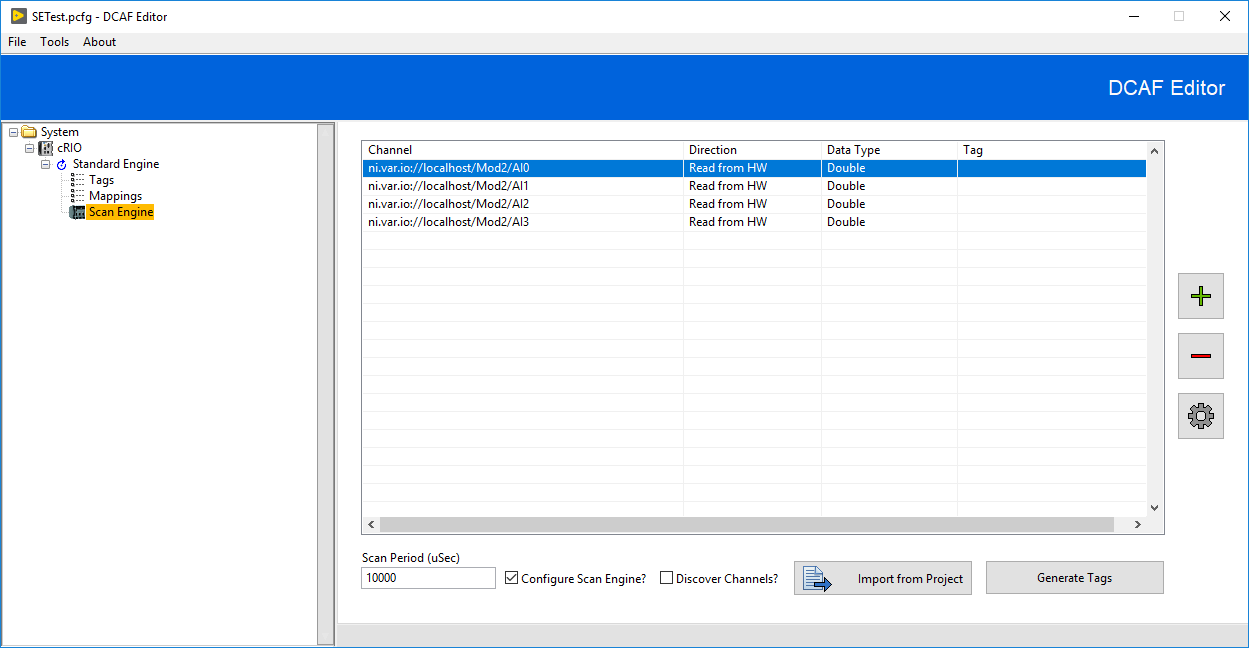Click Double data type cell for AI0

[x=889, y=168]
